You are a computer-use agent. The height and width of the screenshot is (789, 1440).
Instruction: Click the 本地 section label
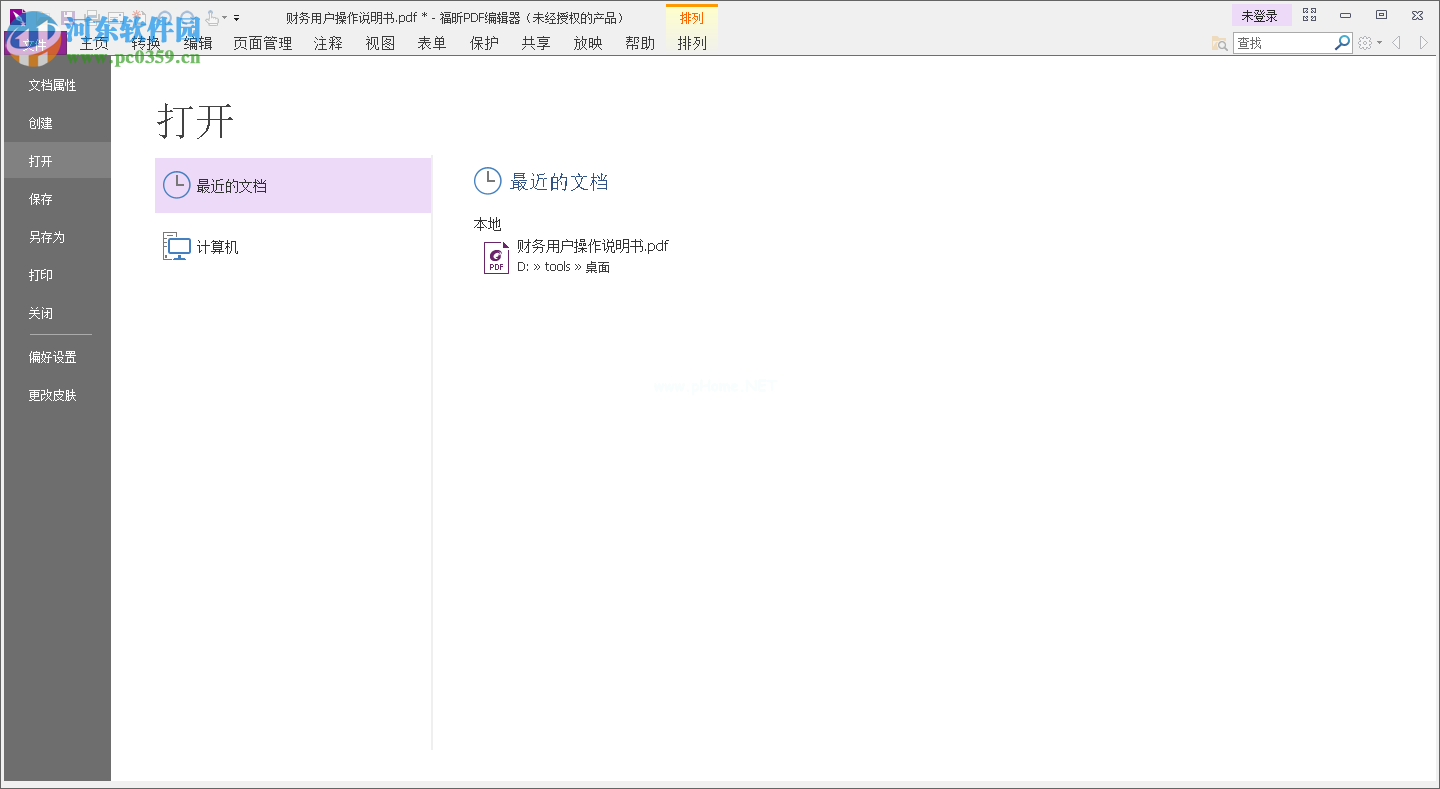tap(487, 224)
